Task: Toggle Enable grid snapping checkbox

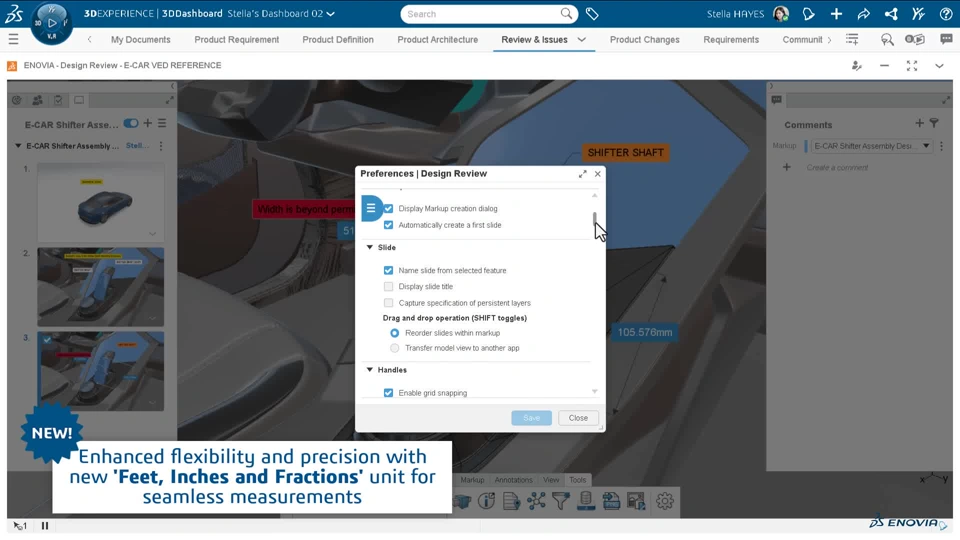Action: click(x=388, y=393)
